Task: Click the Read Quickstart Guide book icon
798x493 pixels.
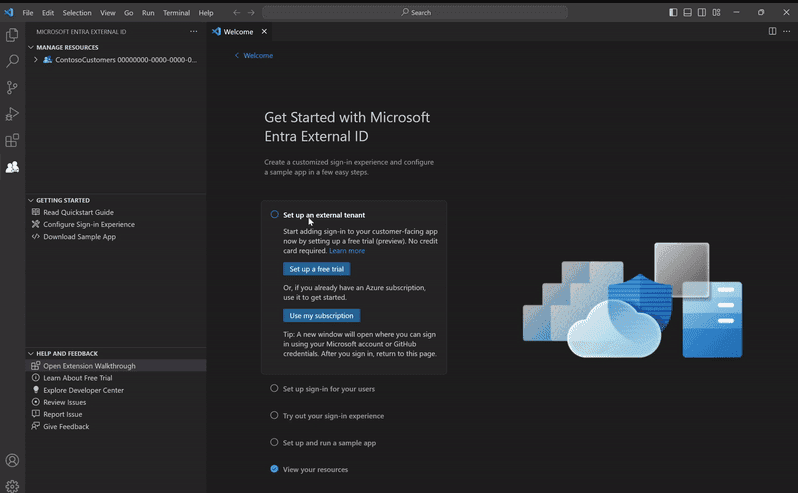Action: point(36,212)
